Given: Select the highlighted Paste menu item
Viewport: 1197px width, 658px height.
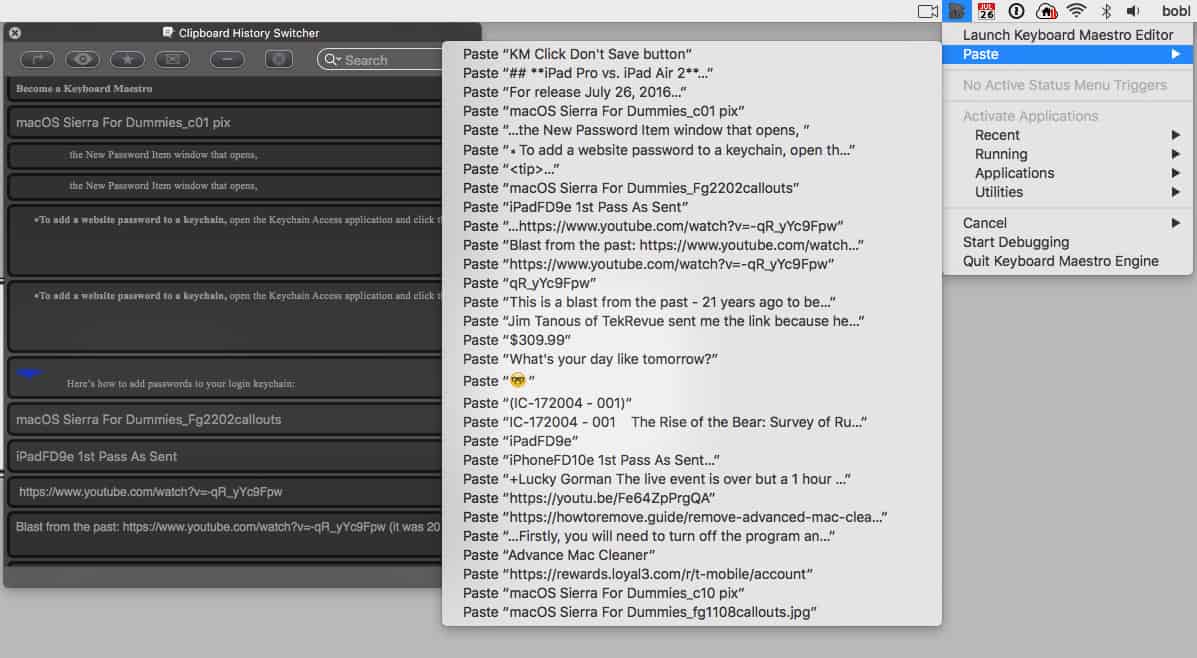Looking at the screenshot, I should [x=1067, y=54].
